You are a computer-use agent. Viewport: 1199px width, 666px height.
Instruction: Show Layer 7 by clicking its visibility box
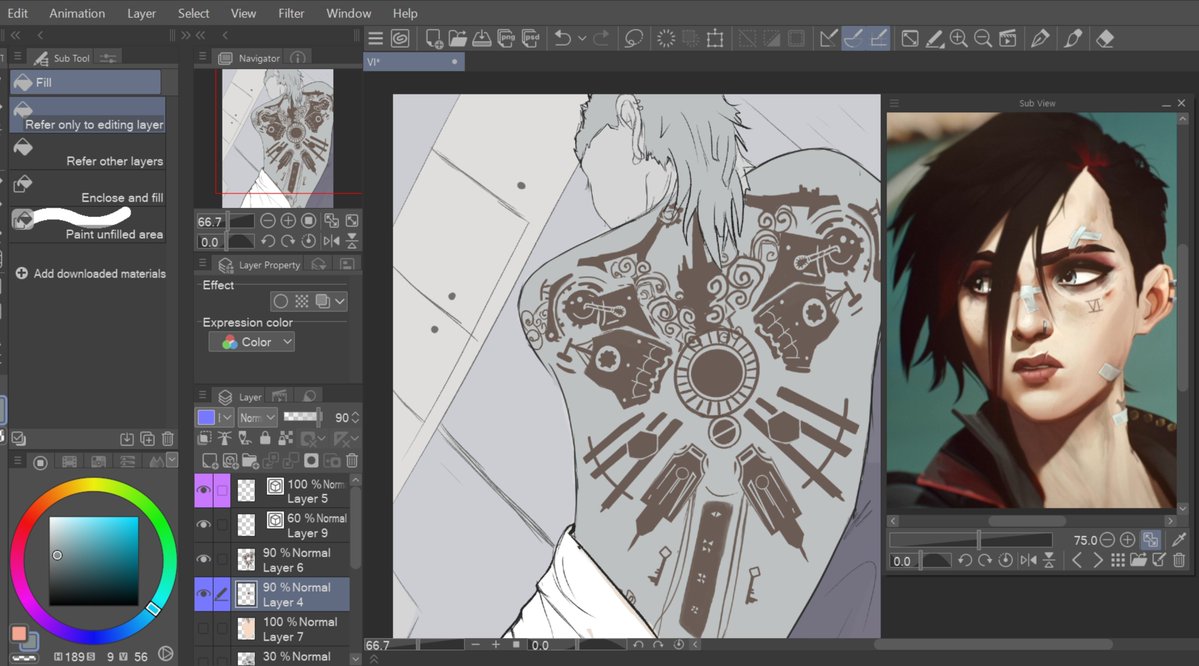click(203, 629)
